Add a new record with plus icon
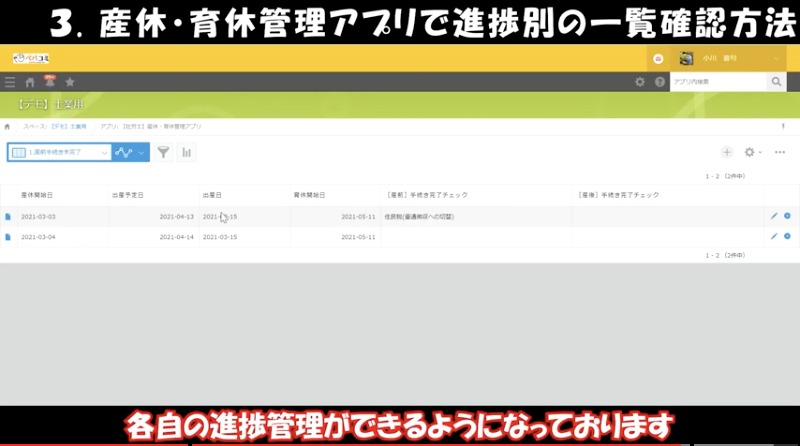 pos(727,152)
